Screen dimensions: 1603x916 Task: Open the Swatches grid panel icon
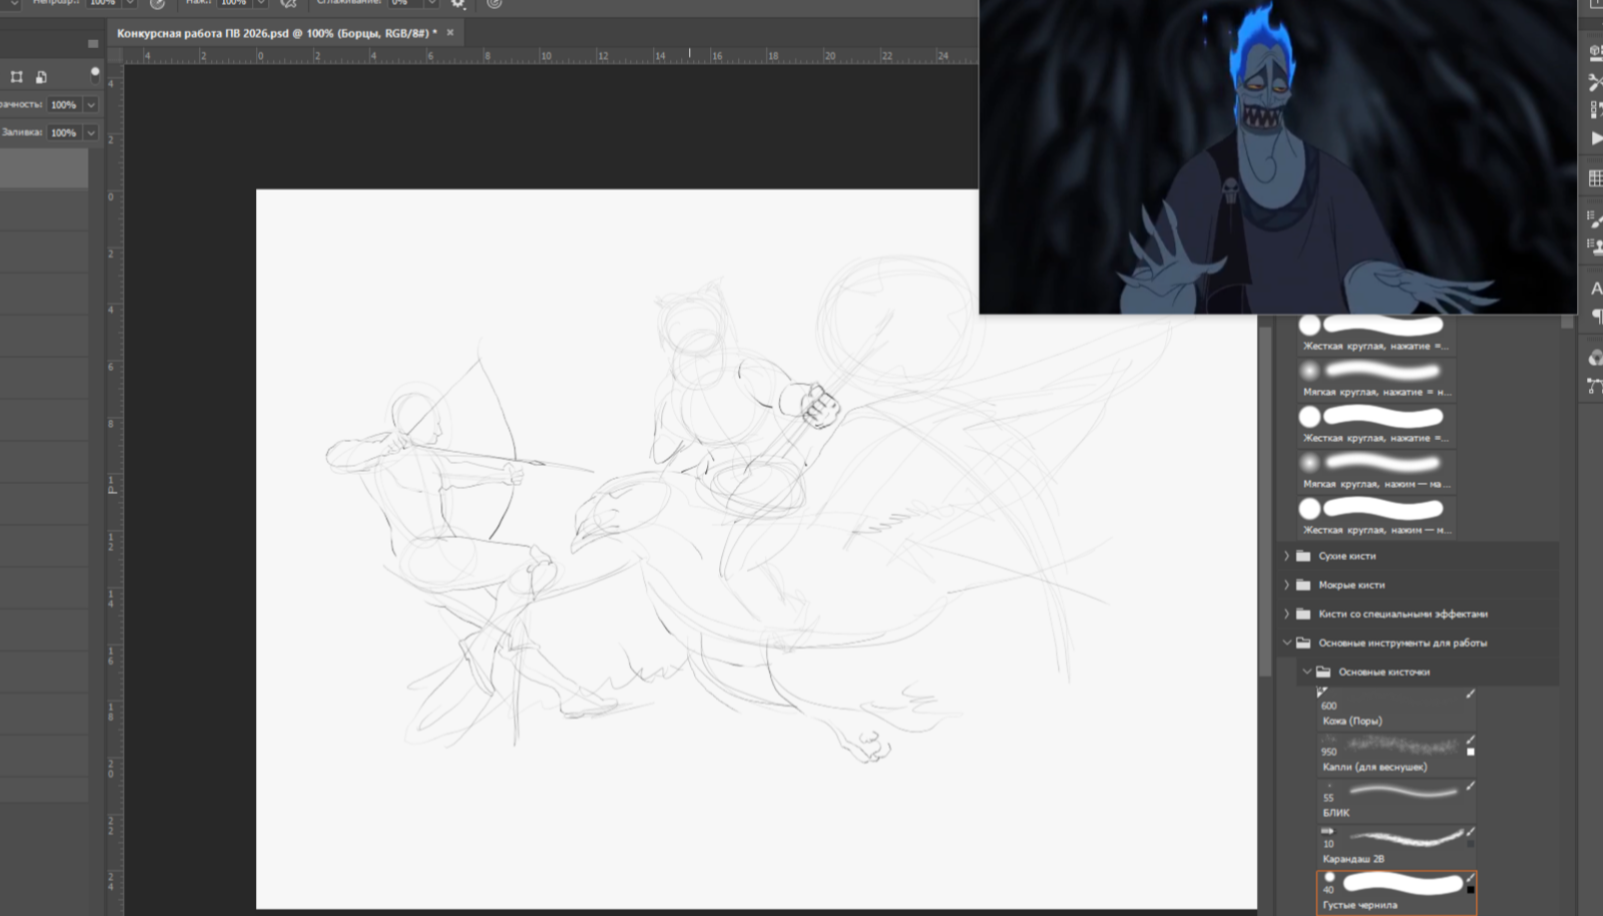[x=1594, y=178]
